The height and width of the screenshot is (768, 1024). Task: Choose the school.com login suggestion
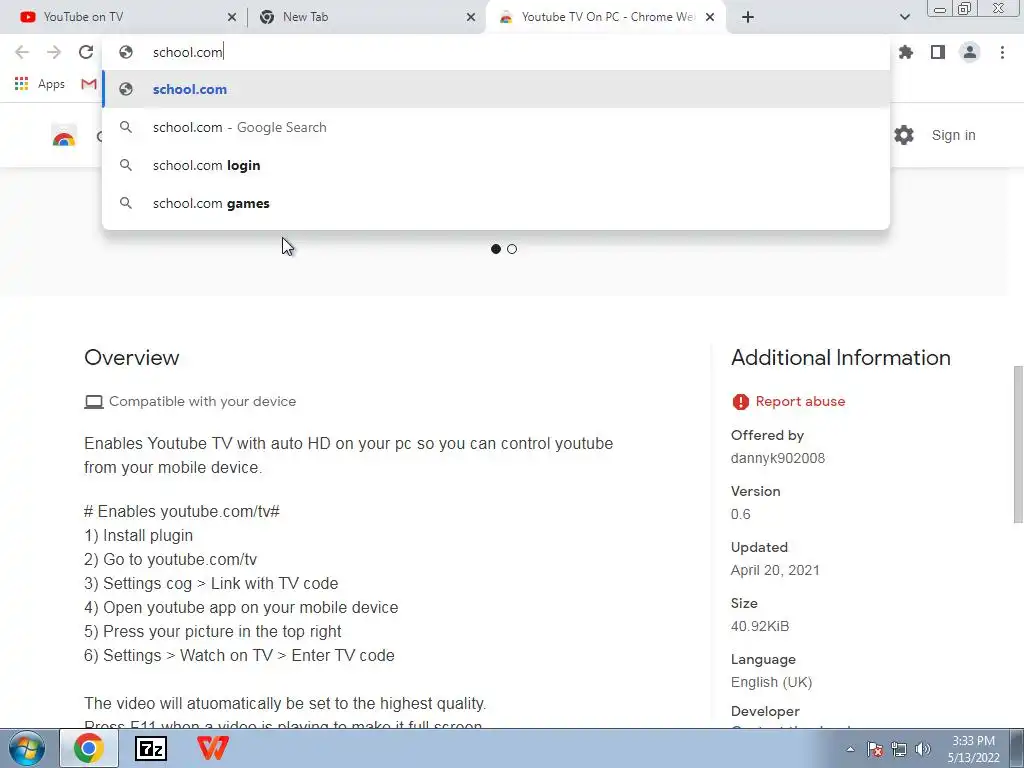496,165
